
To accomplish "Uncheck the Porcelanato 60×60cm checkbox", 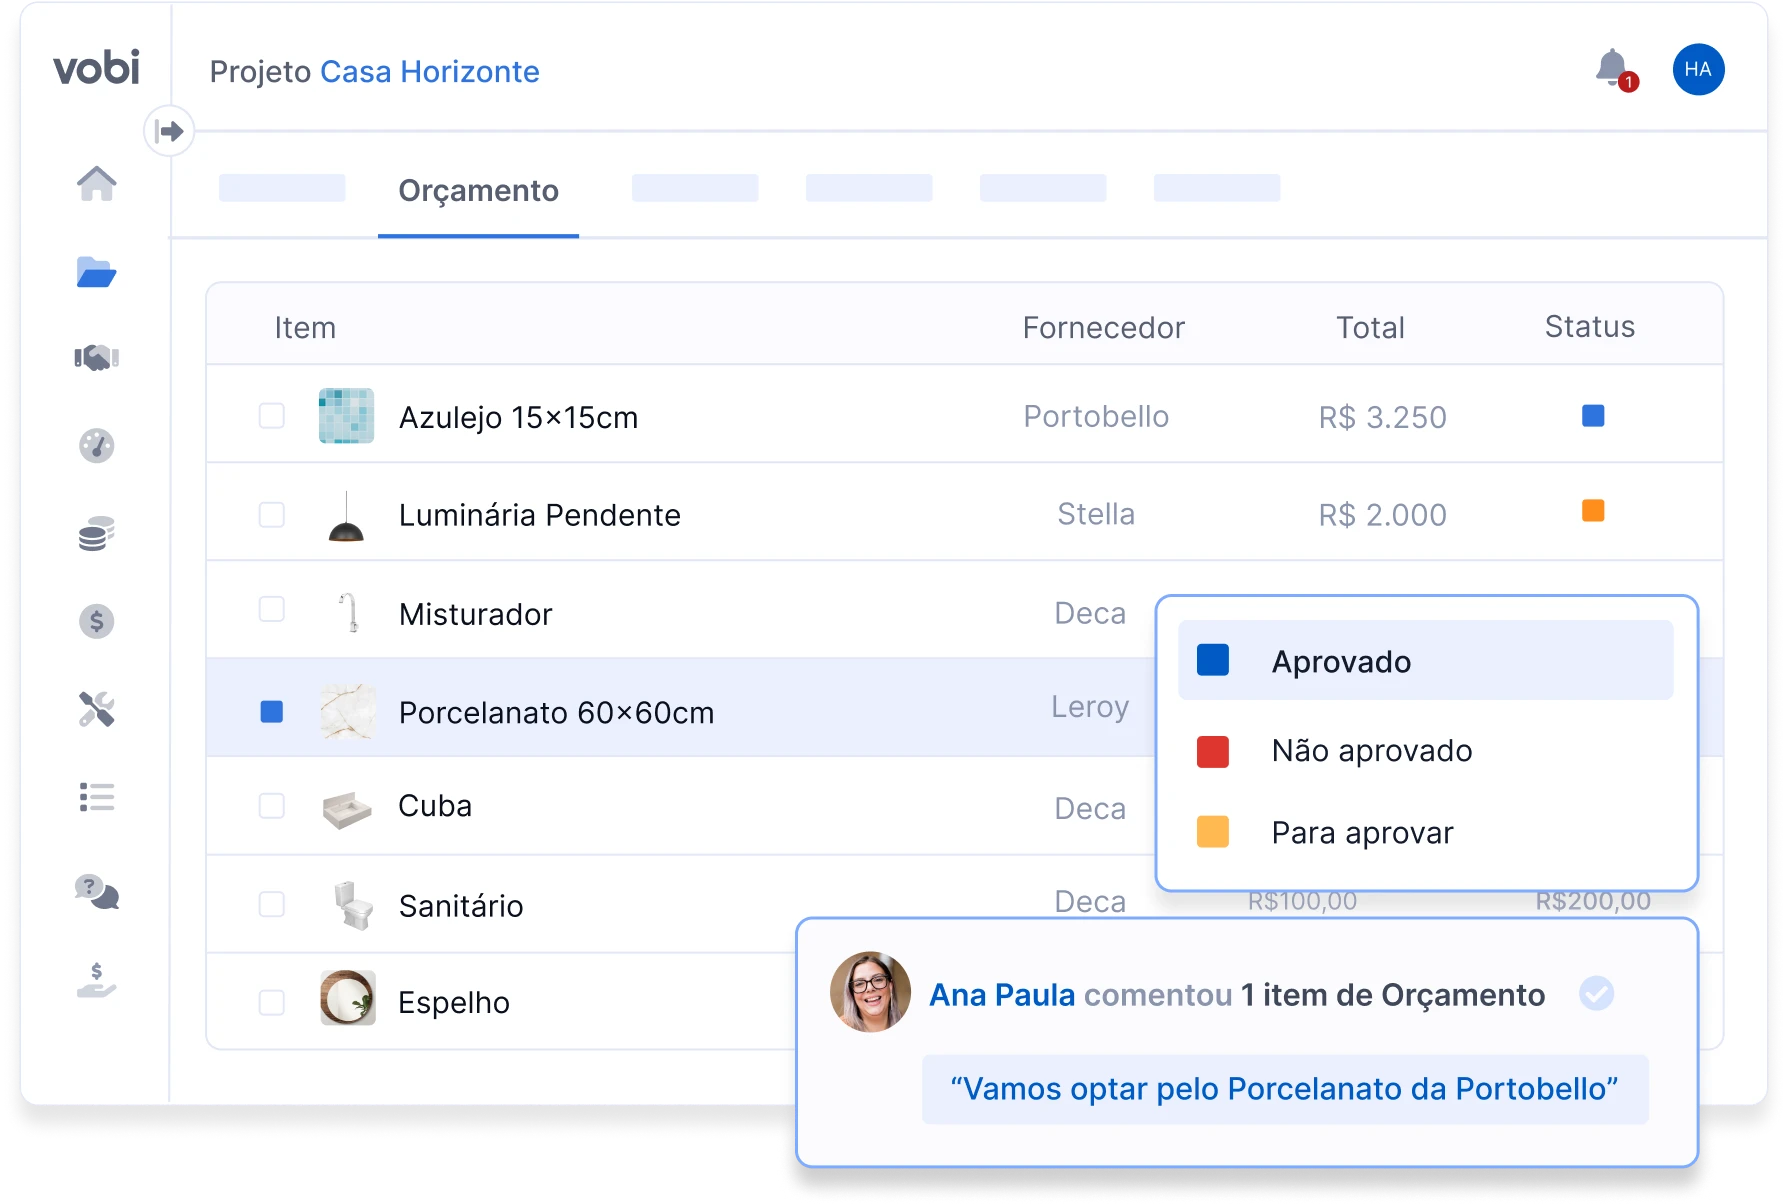I will point(271,712).
